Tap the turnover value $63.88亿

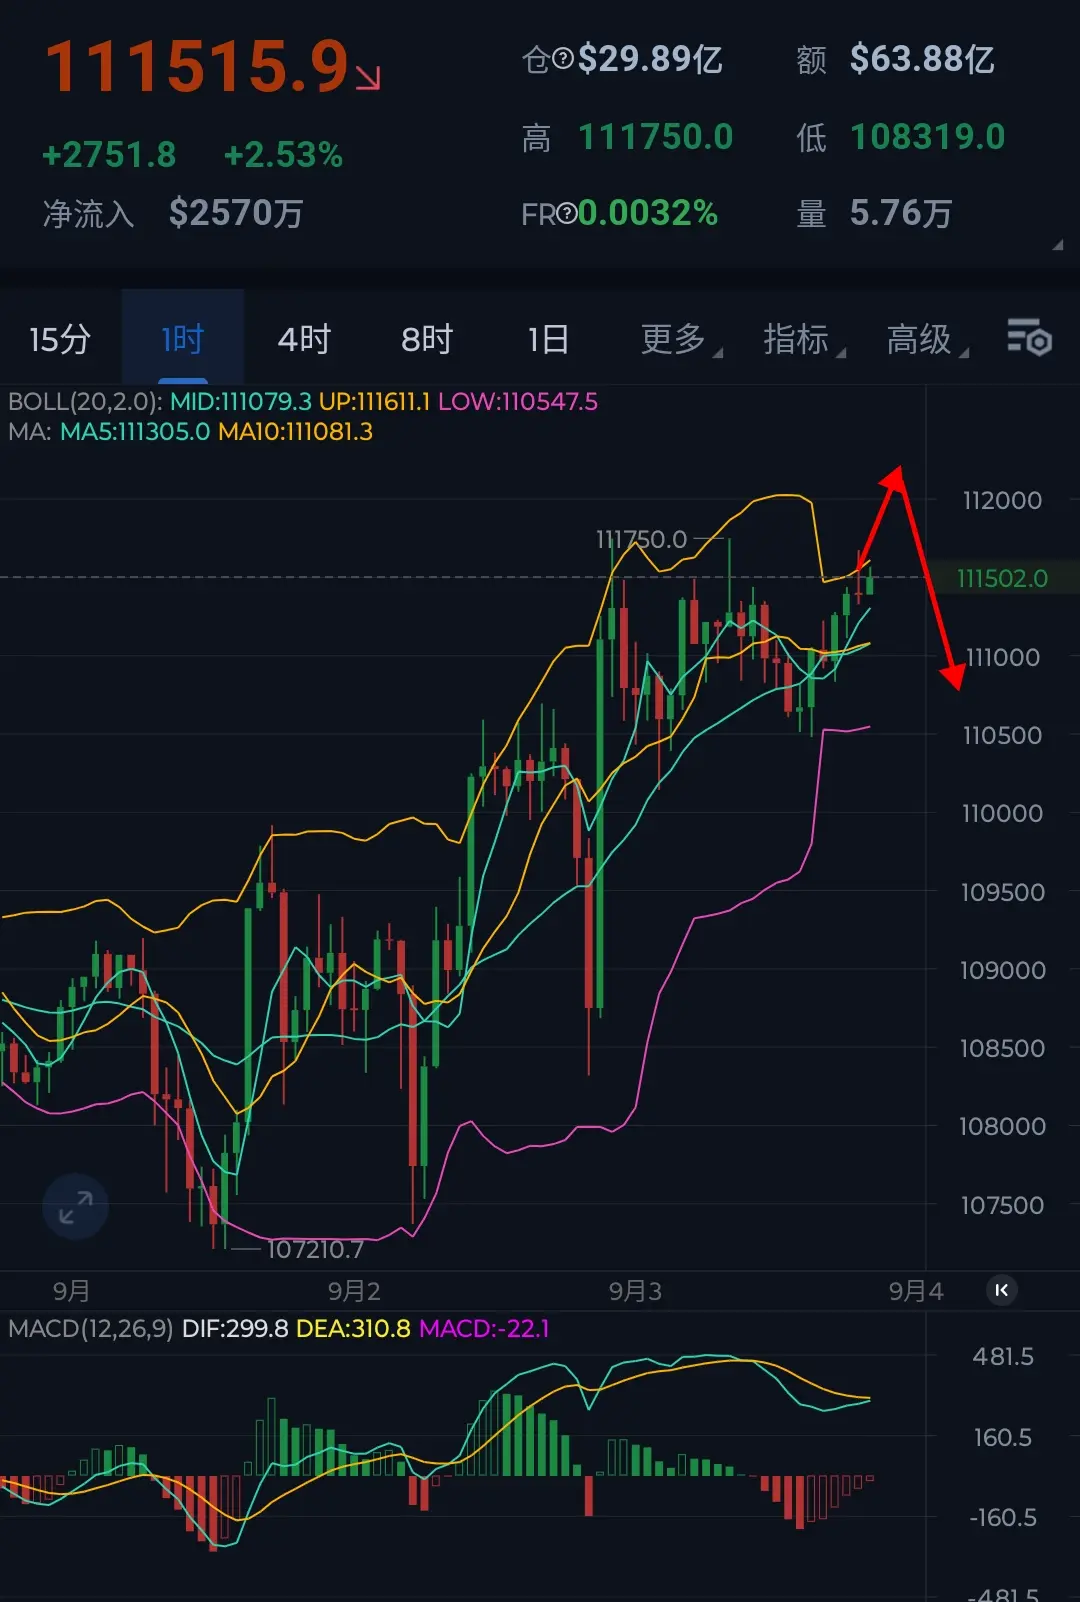[x=922, y=59]
